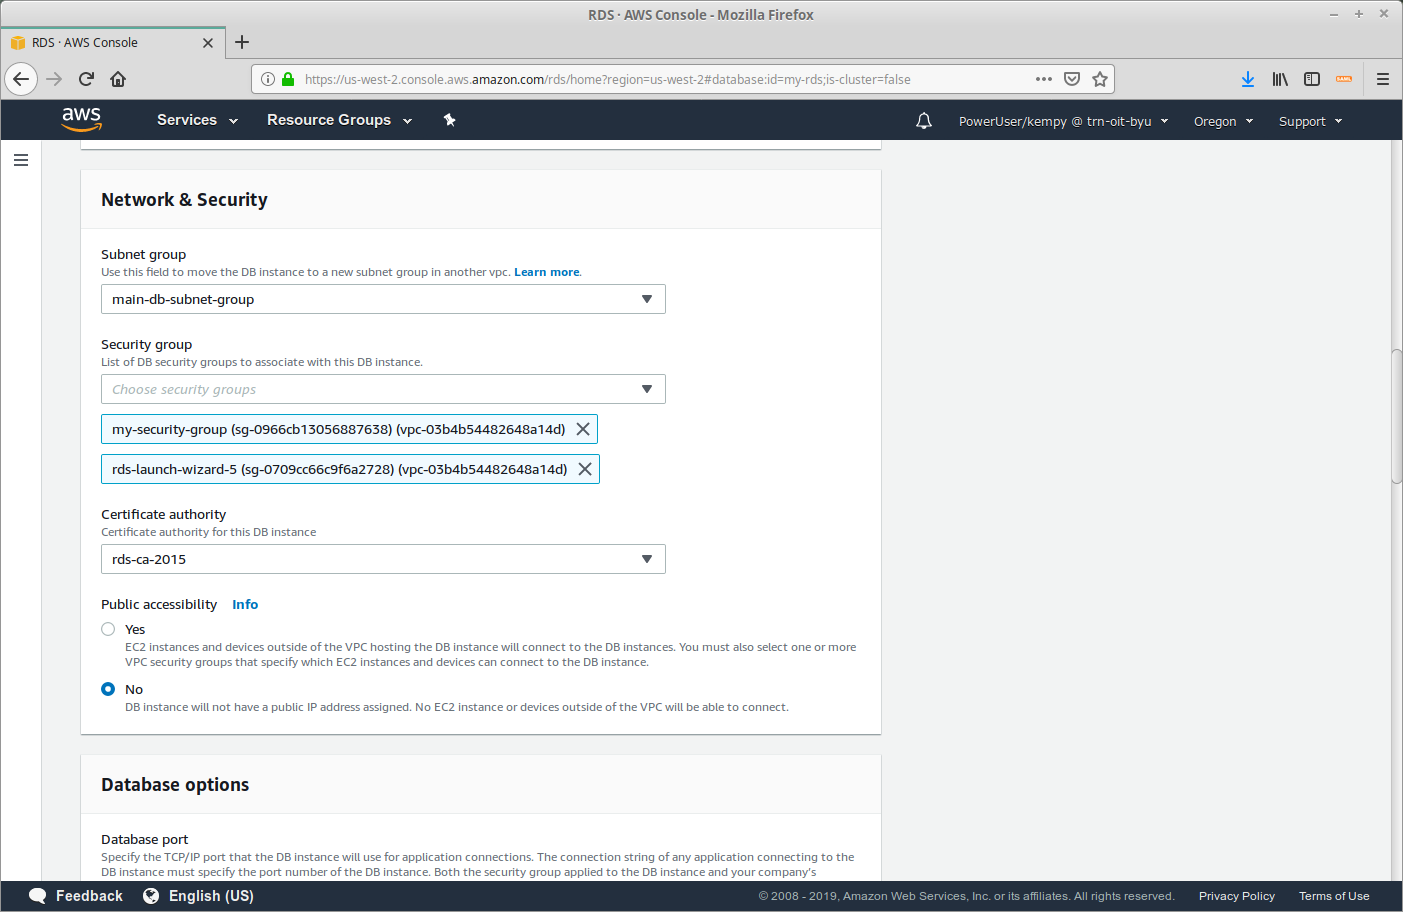The image size is (1403, 912).
Task: Open the Firefox hamburger menu
Action: pyautogui.click(x=1383, y=79)
